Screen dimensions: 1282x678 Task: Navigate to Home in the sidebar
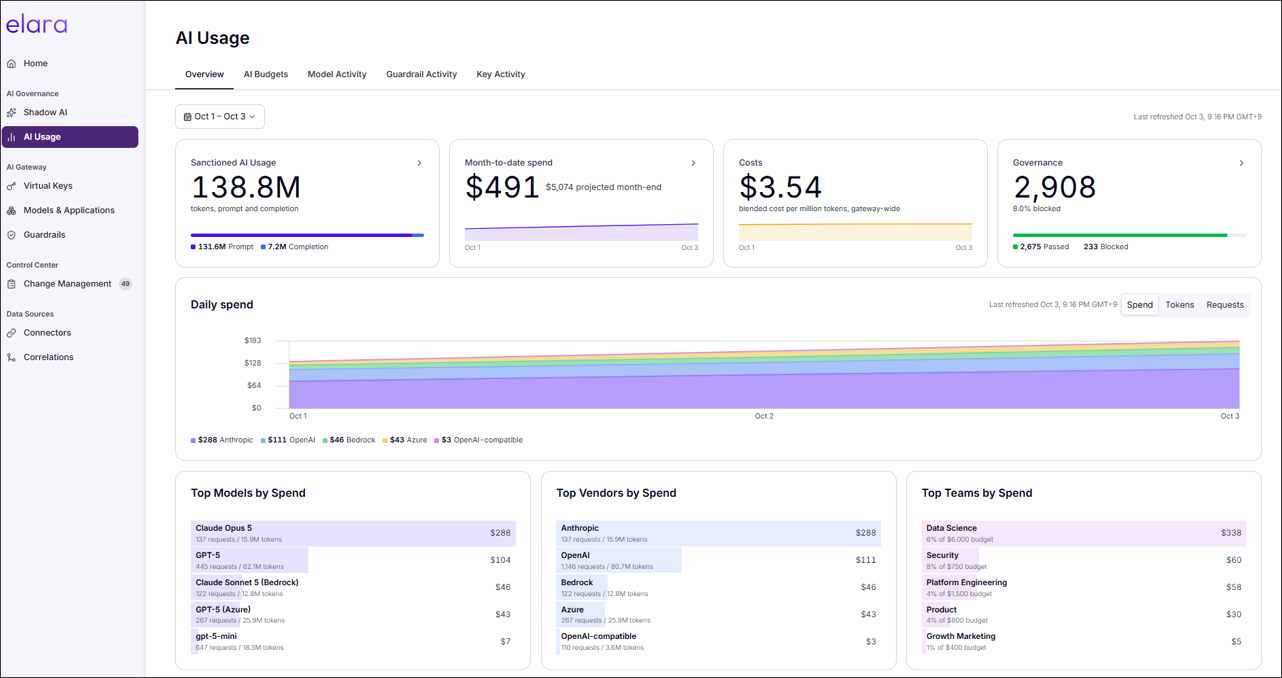coord(70,63)
